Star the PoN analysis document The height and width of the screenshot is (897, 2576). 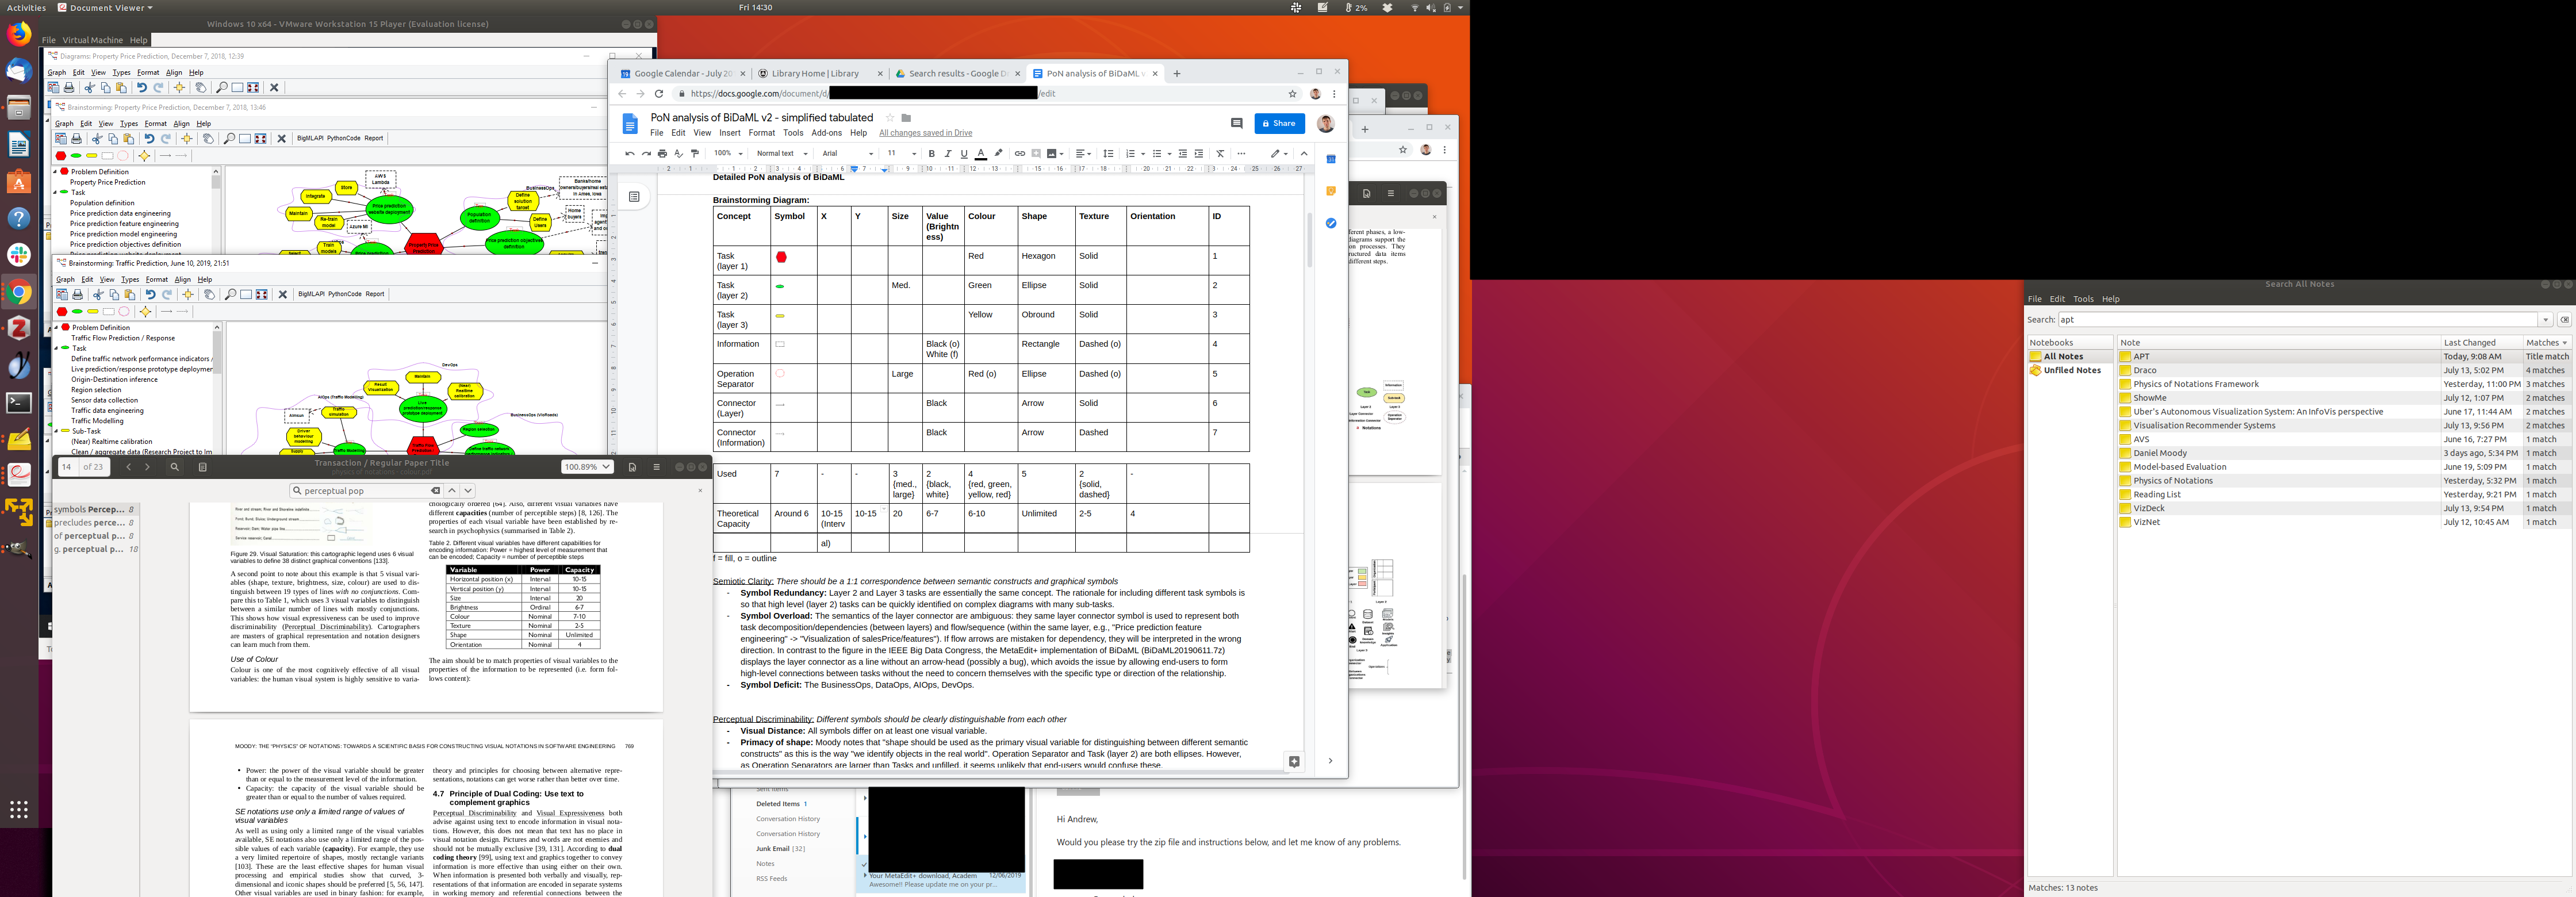point(889,118)
